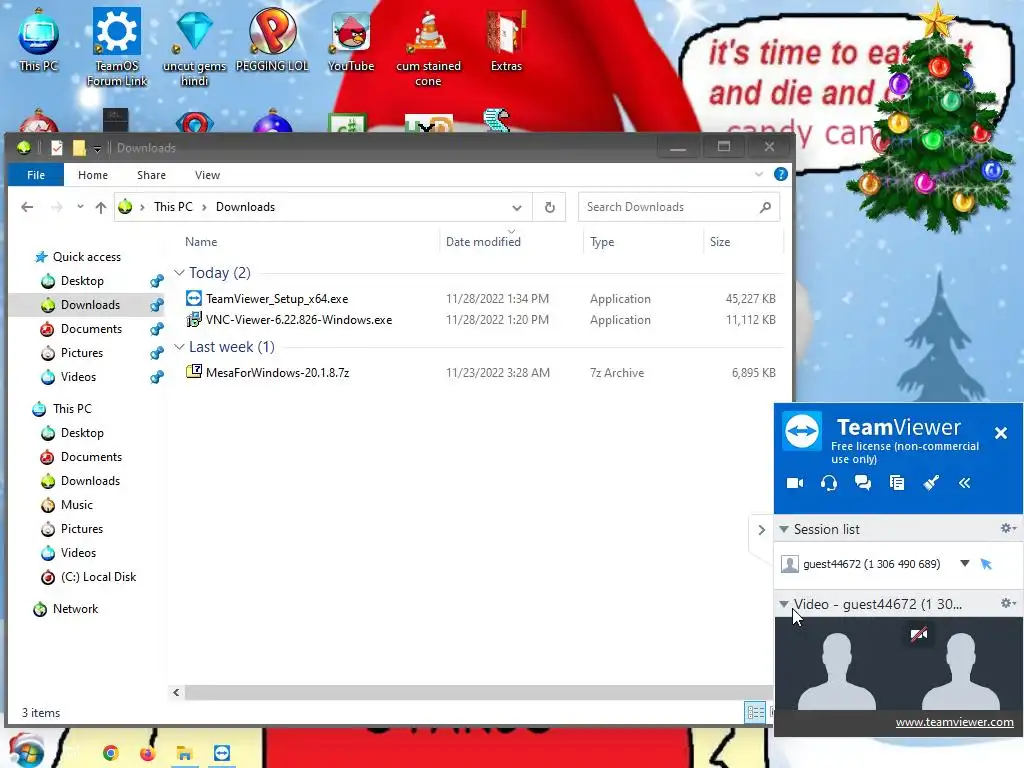Open the TeamViewer chat icon
Image resolution: width=1024 pixels, height=768 pixels.
(863, 483)
